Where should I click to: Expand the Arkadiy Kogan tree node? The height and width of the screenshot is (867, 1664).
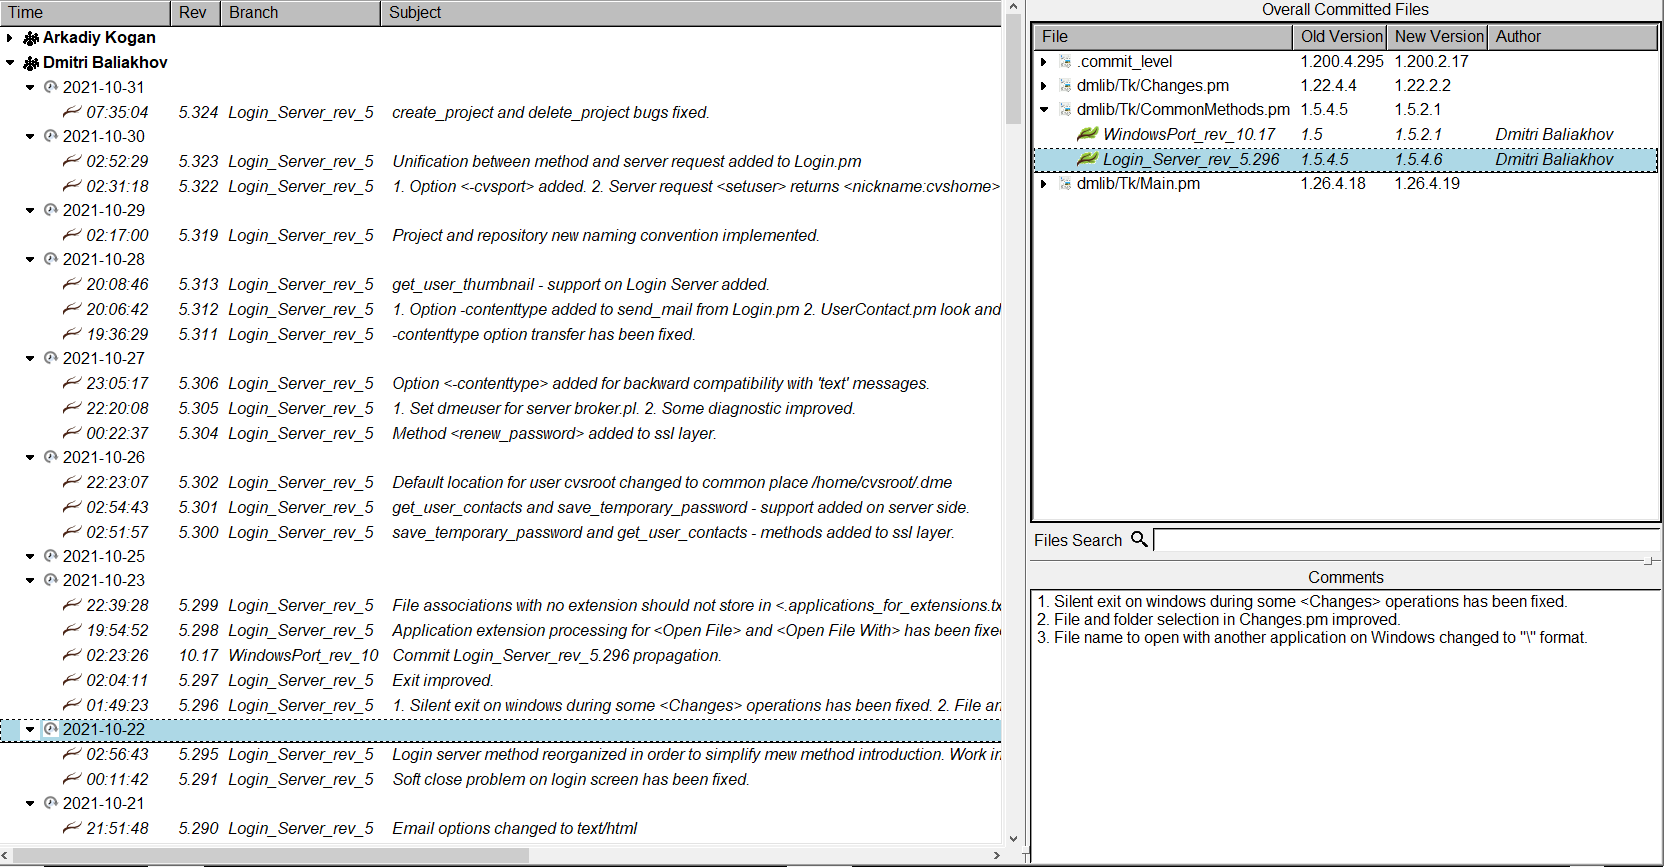(x=10, y=38)
